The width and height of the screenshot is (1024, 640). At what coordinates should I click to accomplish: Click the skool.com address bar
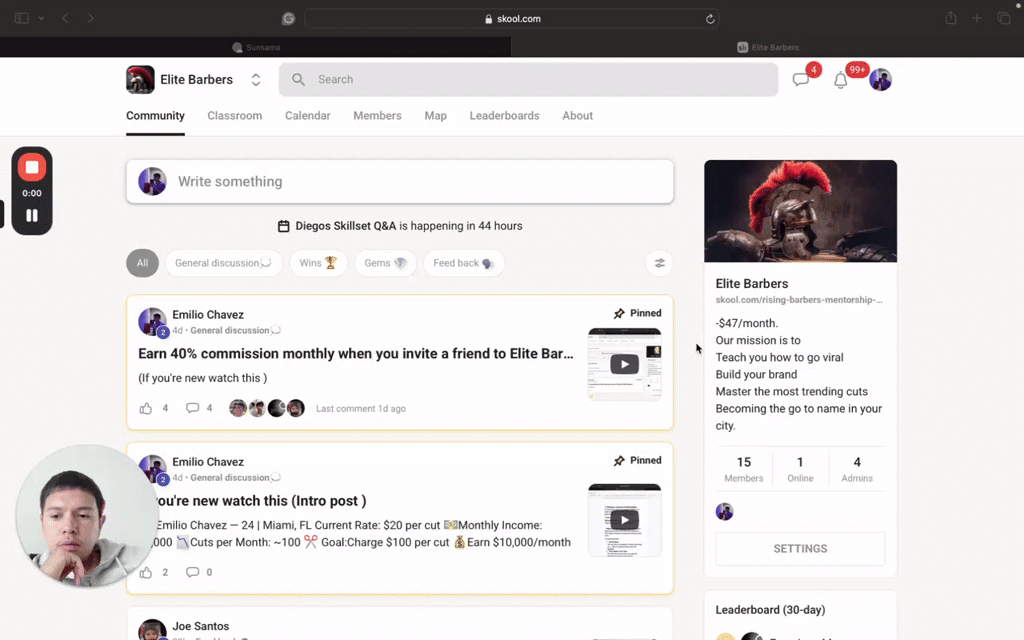point(513,19)
